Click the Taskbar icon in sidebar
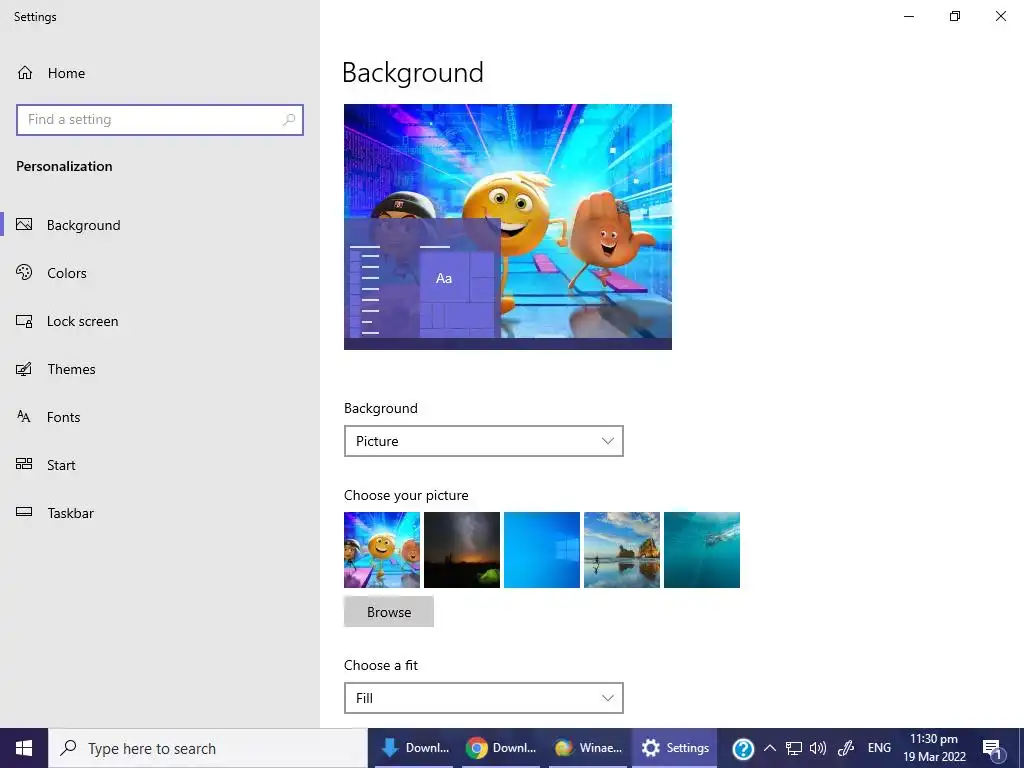1024x768 pixels. (24, 513)
